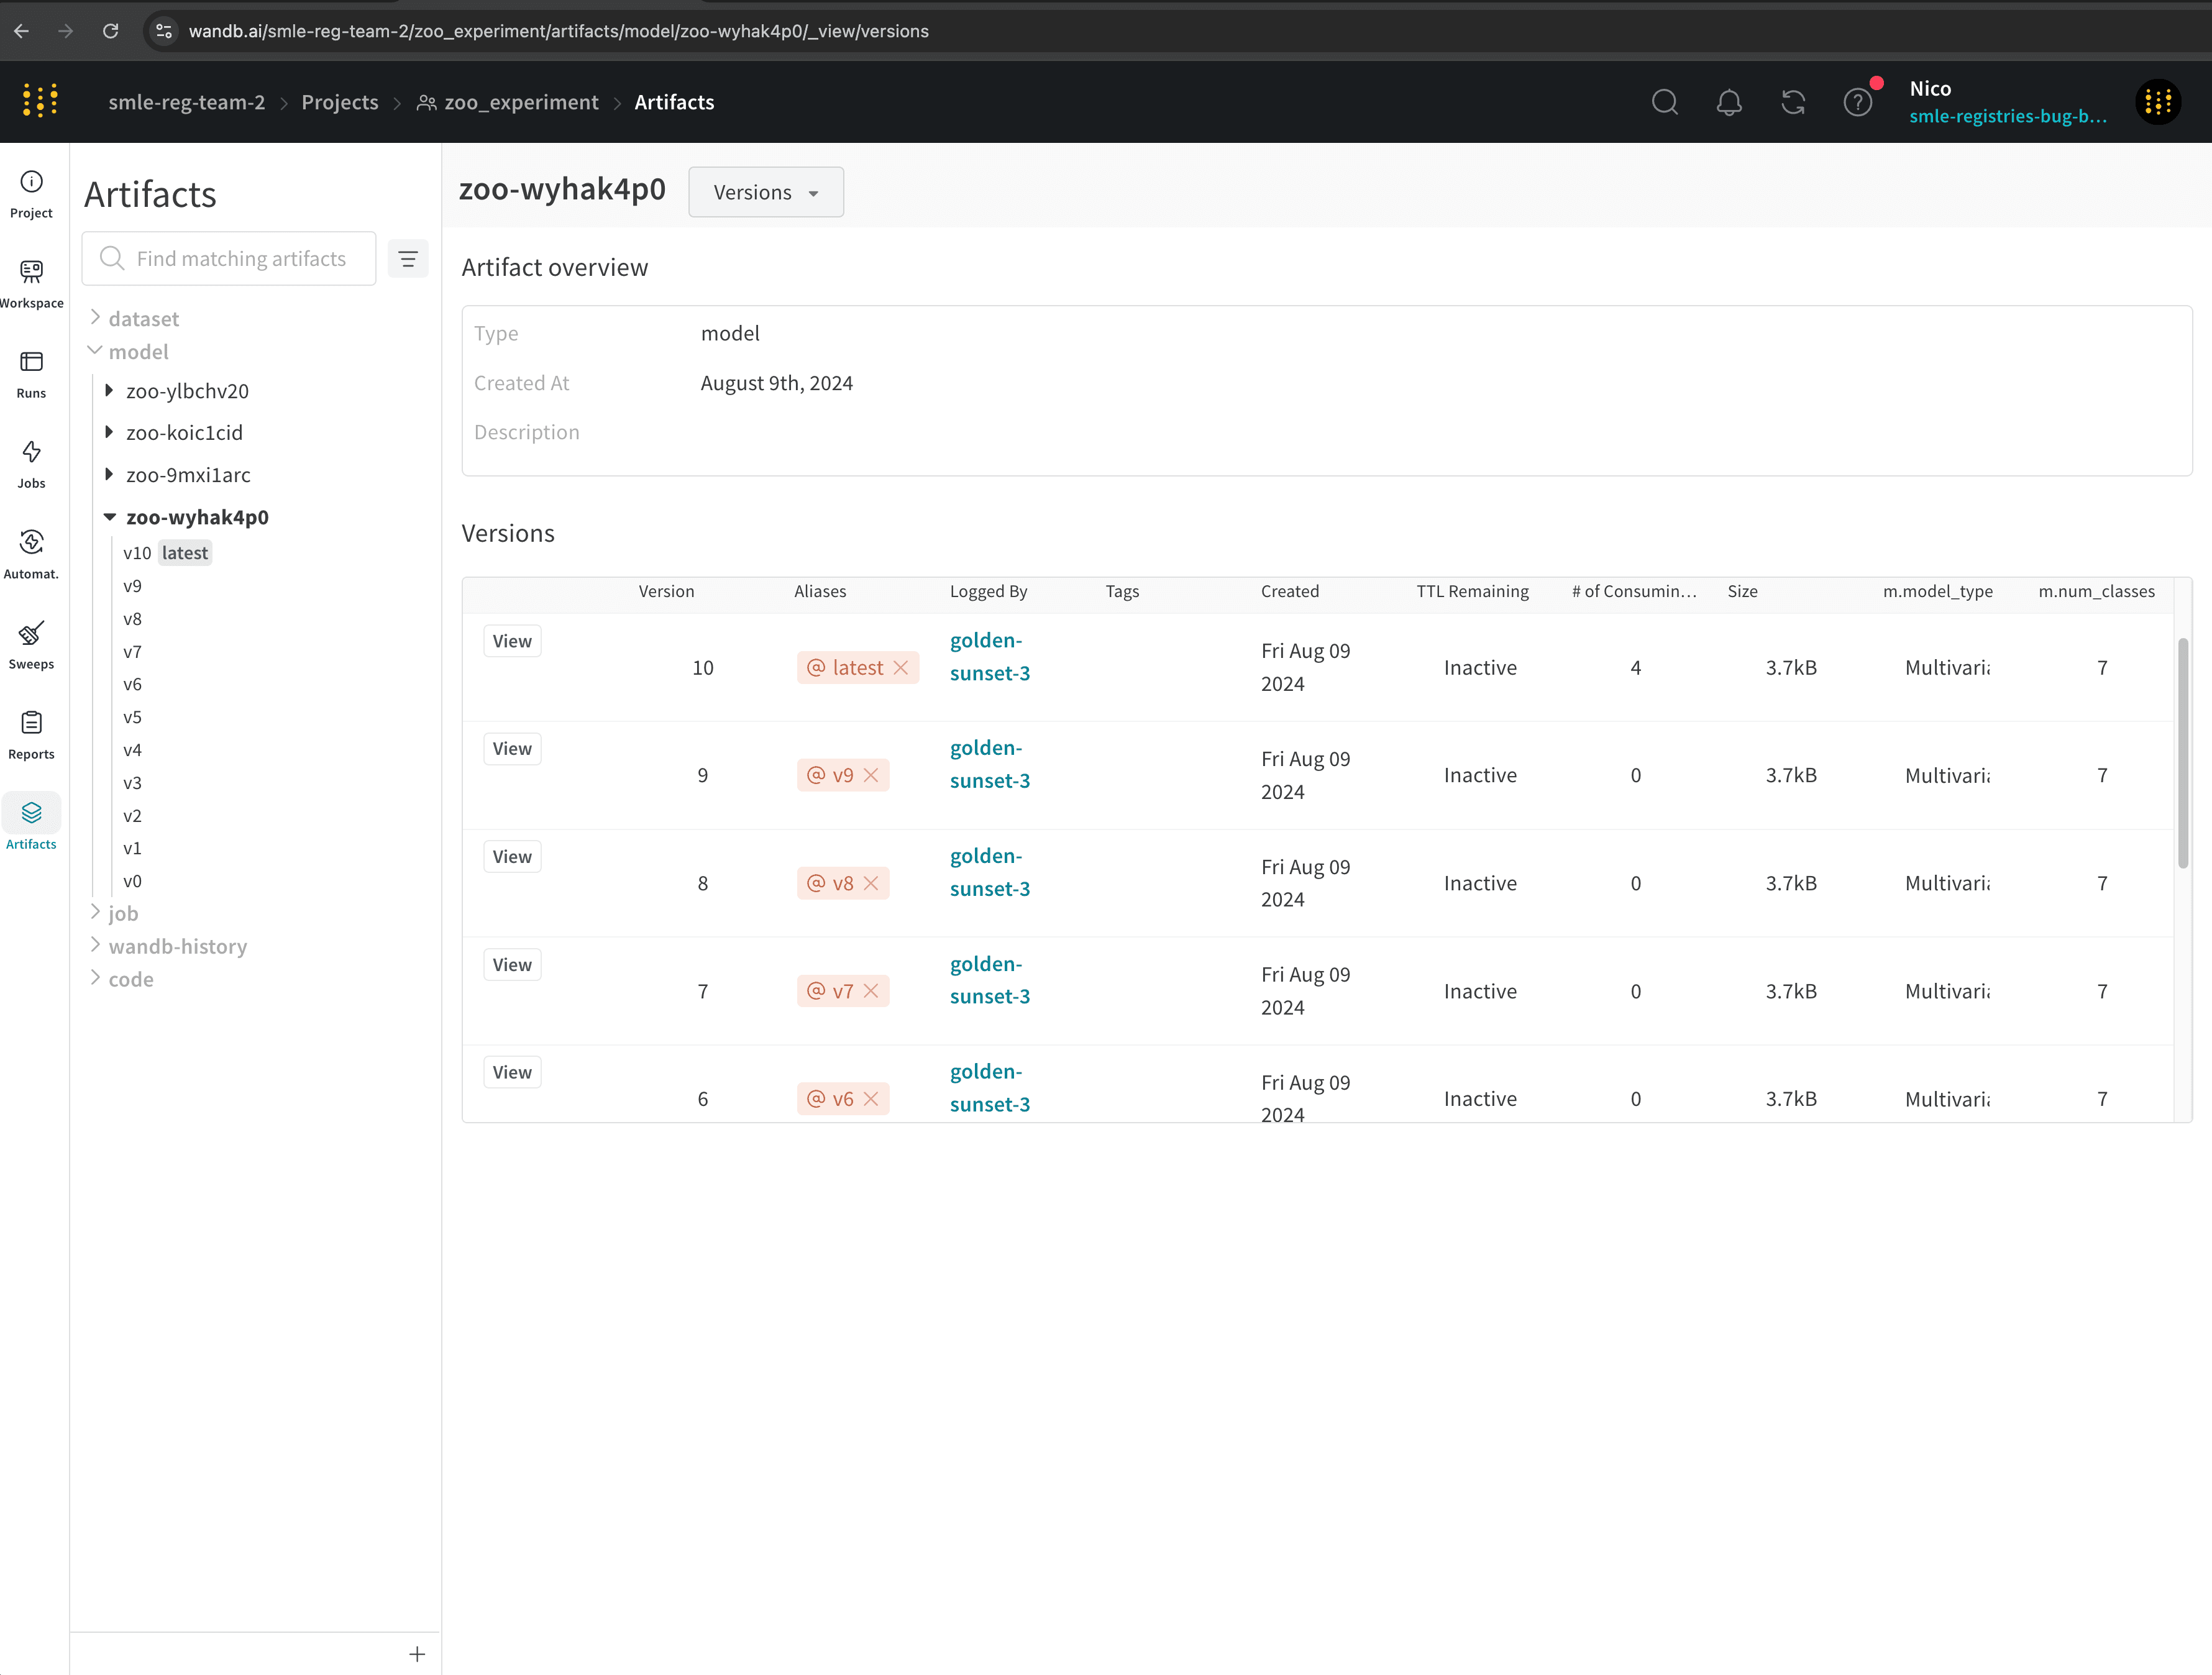Remove the v9 alias tag
The height and width of the screenshot is (1675, 2212).
coord(871,776)
